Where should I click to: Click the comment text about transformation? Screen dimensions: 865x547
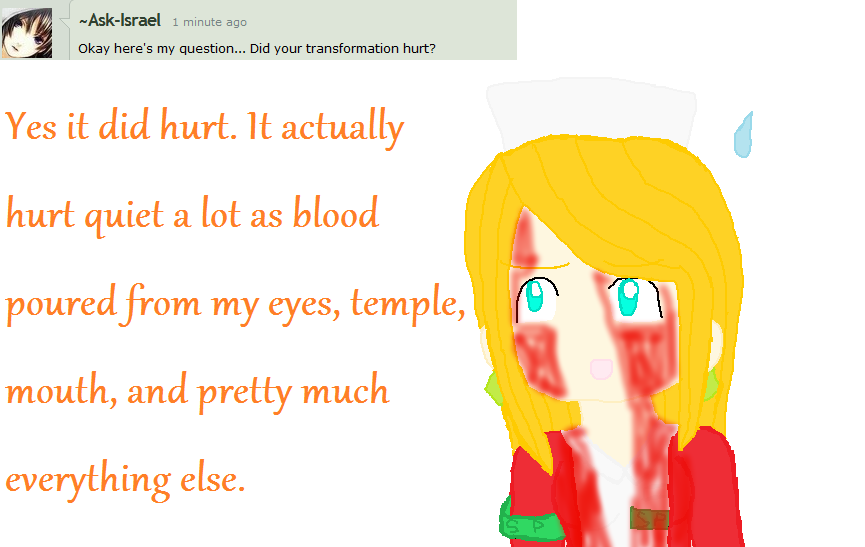257,49
